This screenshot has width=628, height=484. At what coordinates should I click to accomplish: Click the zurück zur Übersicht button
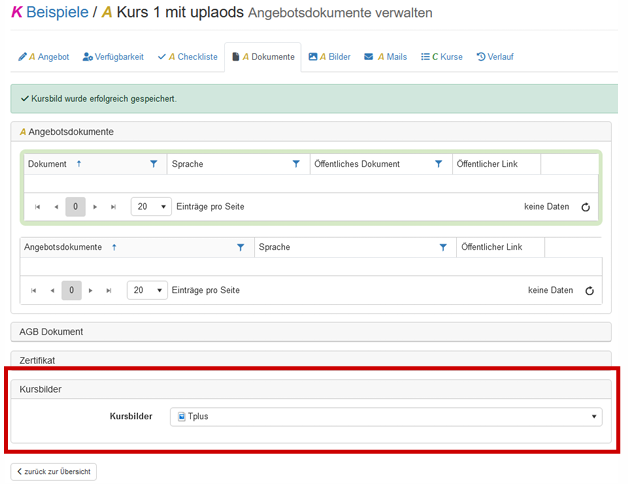[54, 471]
